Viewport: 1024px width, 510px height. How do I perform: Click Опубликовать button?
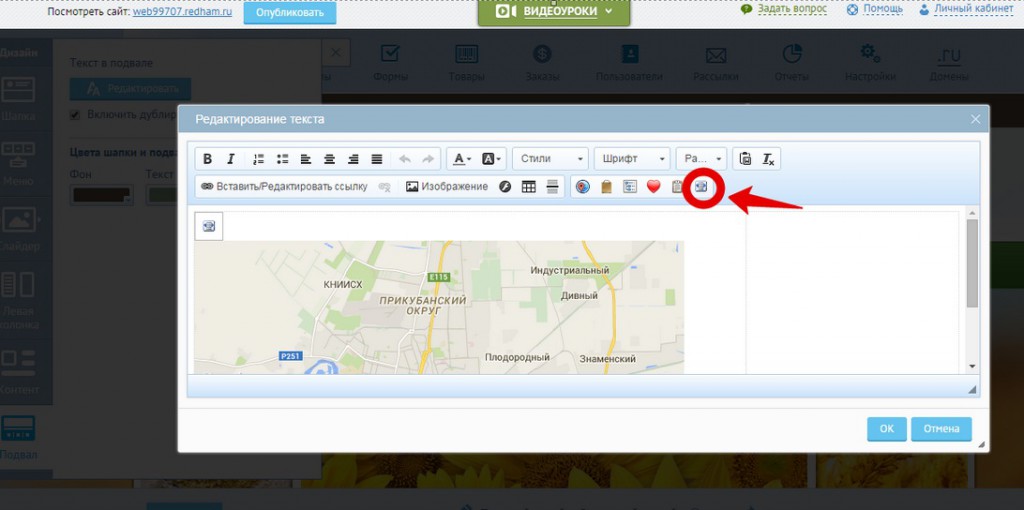coord(290,13)
